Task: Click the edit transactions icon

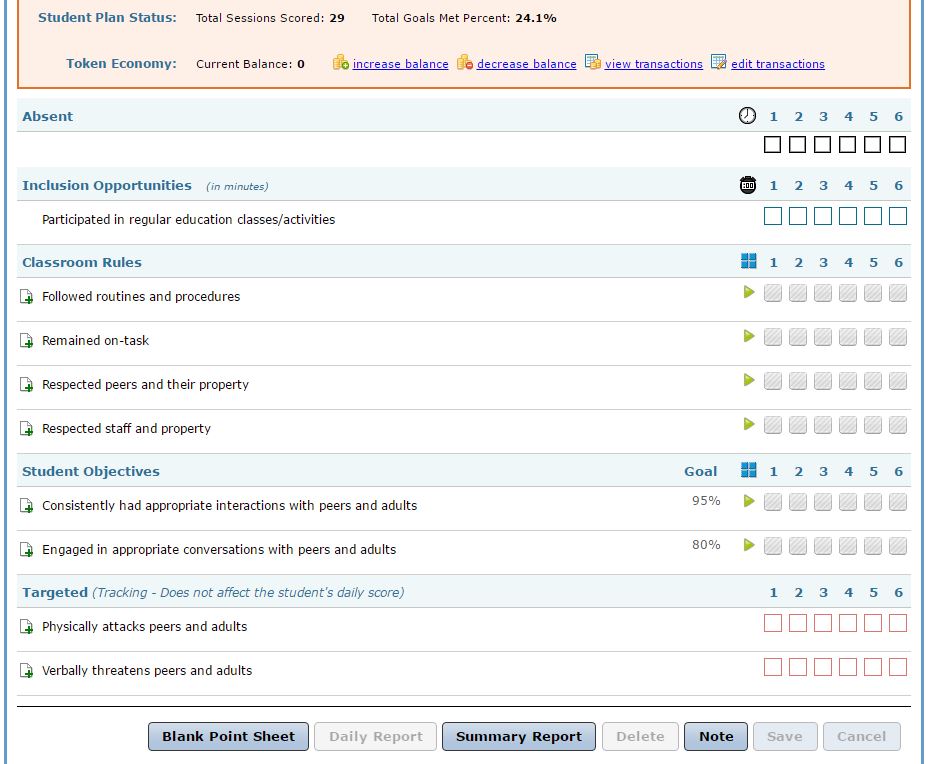Action: (717, 63)
